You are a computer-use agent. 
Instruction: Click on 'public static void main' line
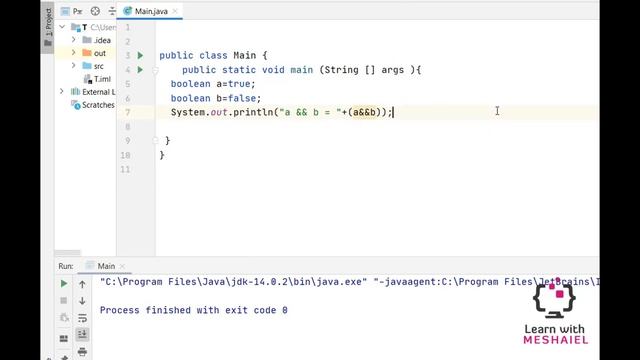click(302, 70)
